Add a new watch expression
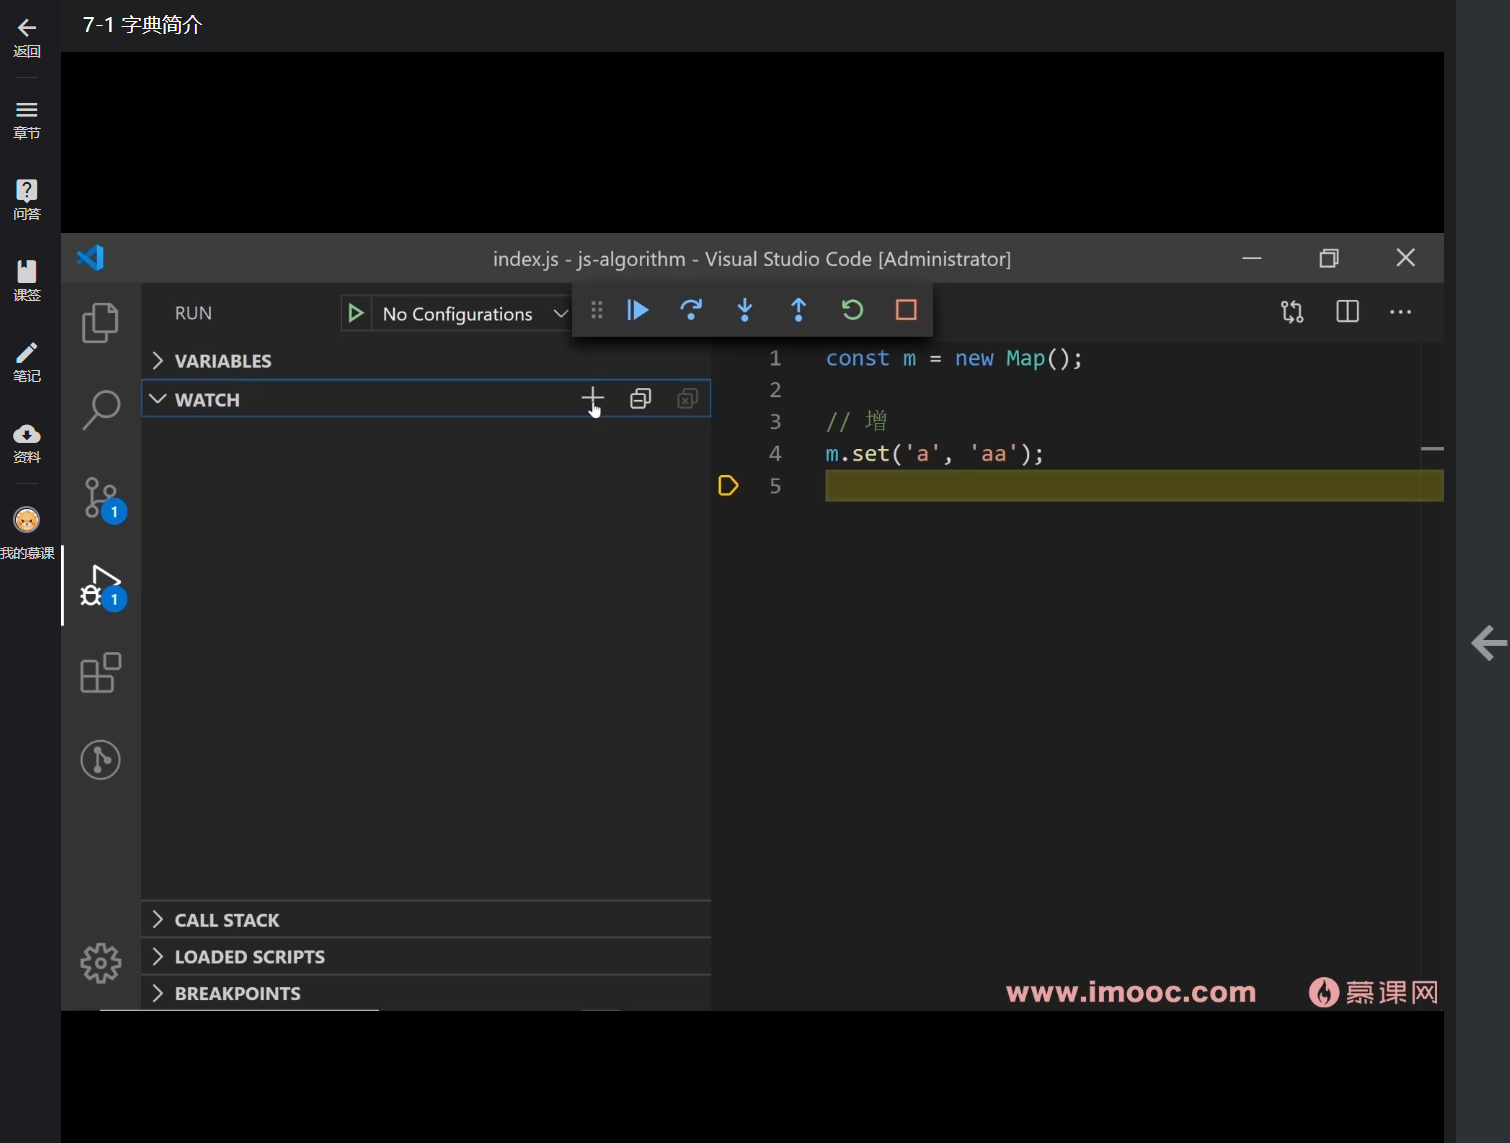The height and width of the screenshot is (1143, 1510). click(x=592, y=399)
